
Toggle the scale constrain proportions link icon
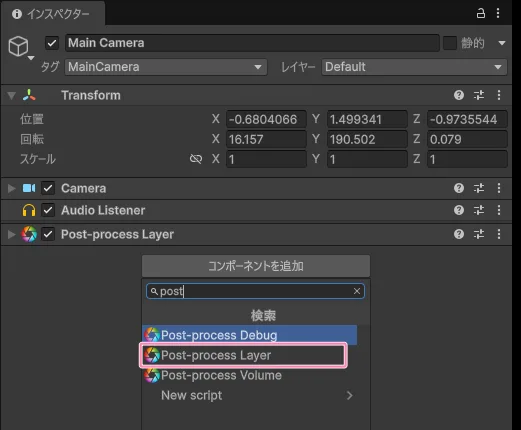click(x=196, y=159)
